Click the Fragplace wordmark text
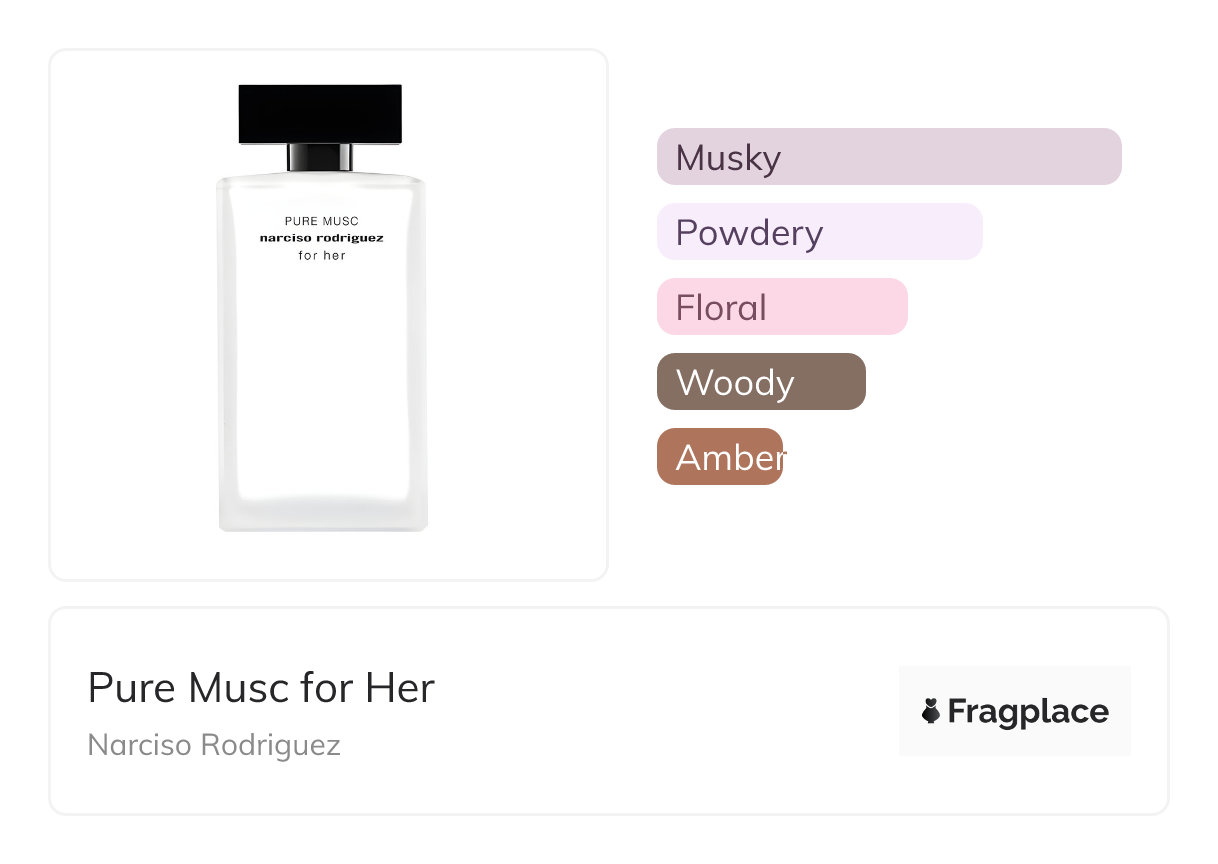Image resolution: width=1218 pixels, height=864 pixels. pyautogui.click(x=1027, y=711)
